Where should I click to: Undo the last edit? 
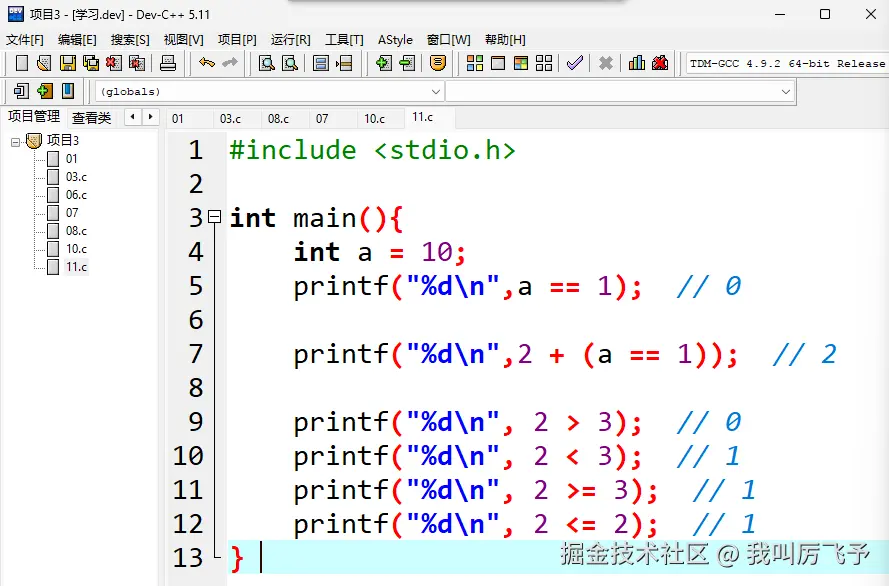coord(207,63)
